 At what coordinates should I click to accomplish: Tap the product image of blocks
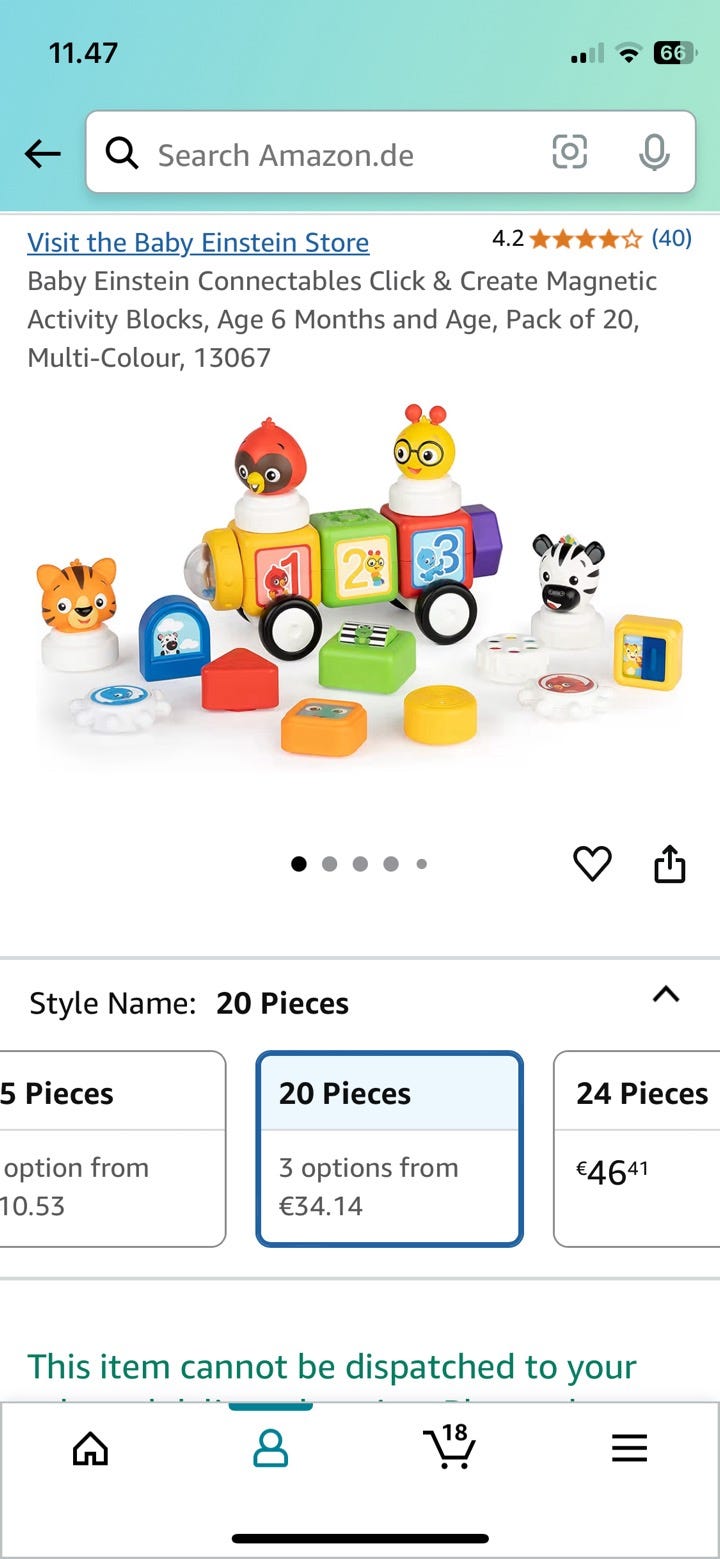coord(360,582)
